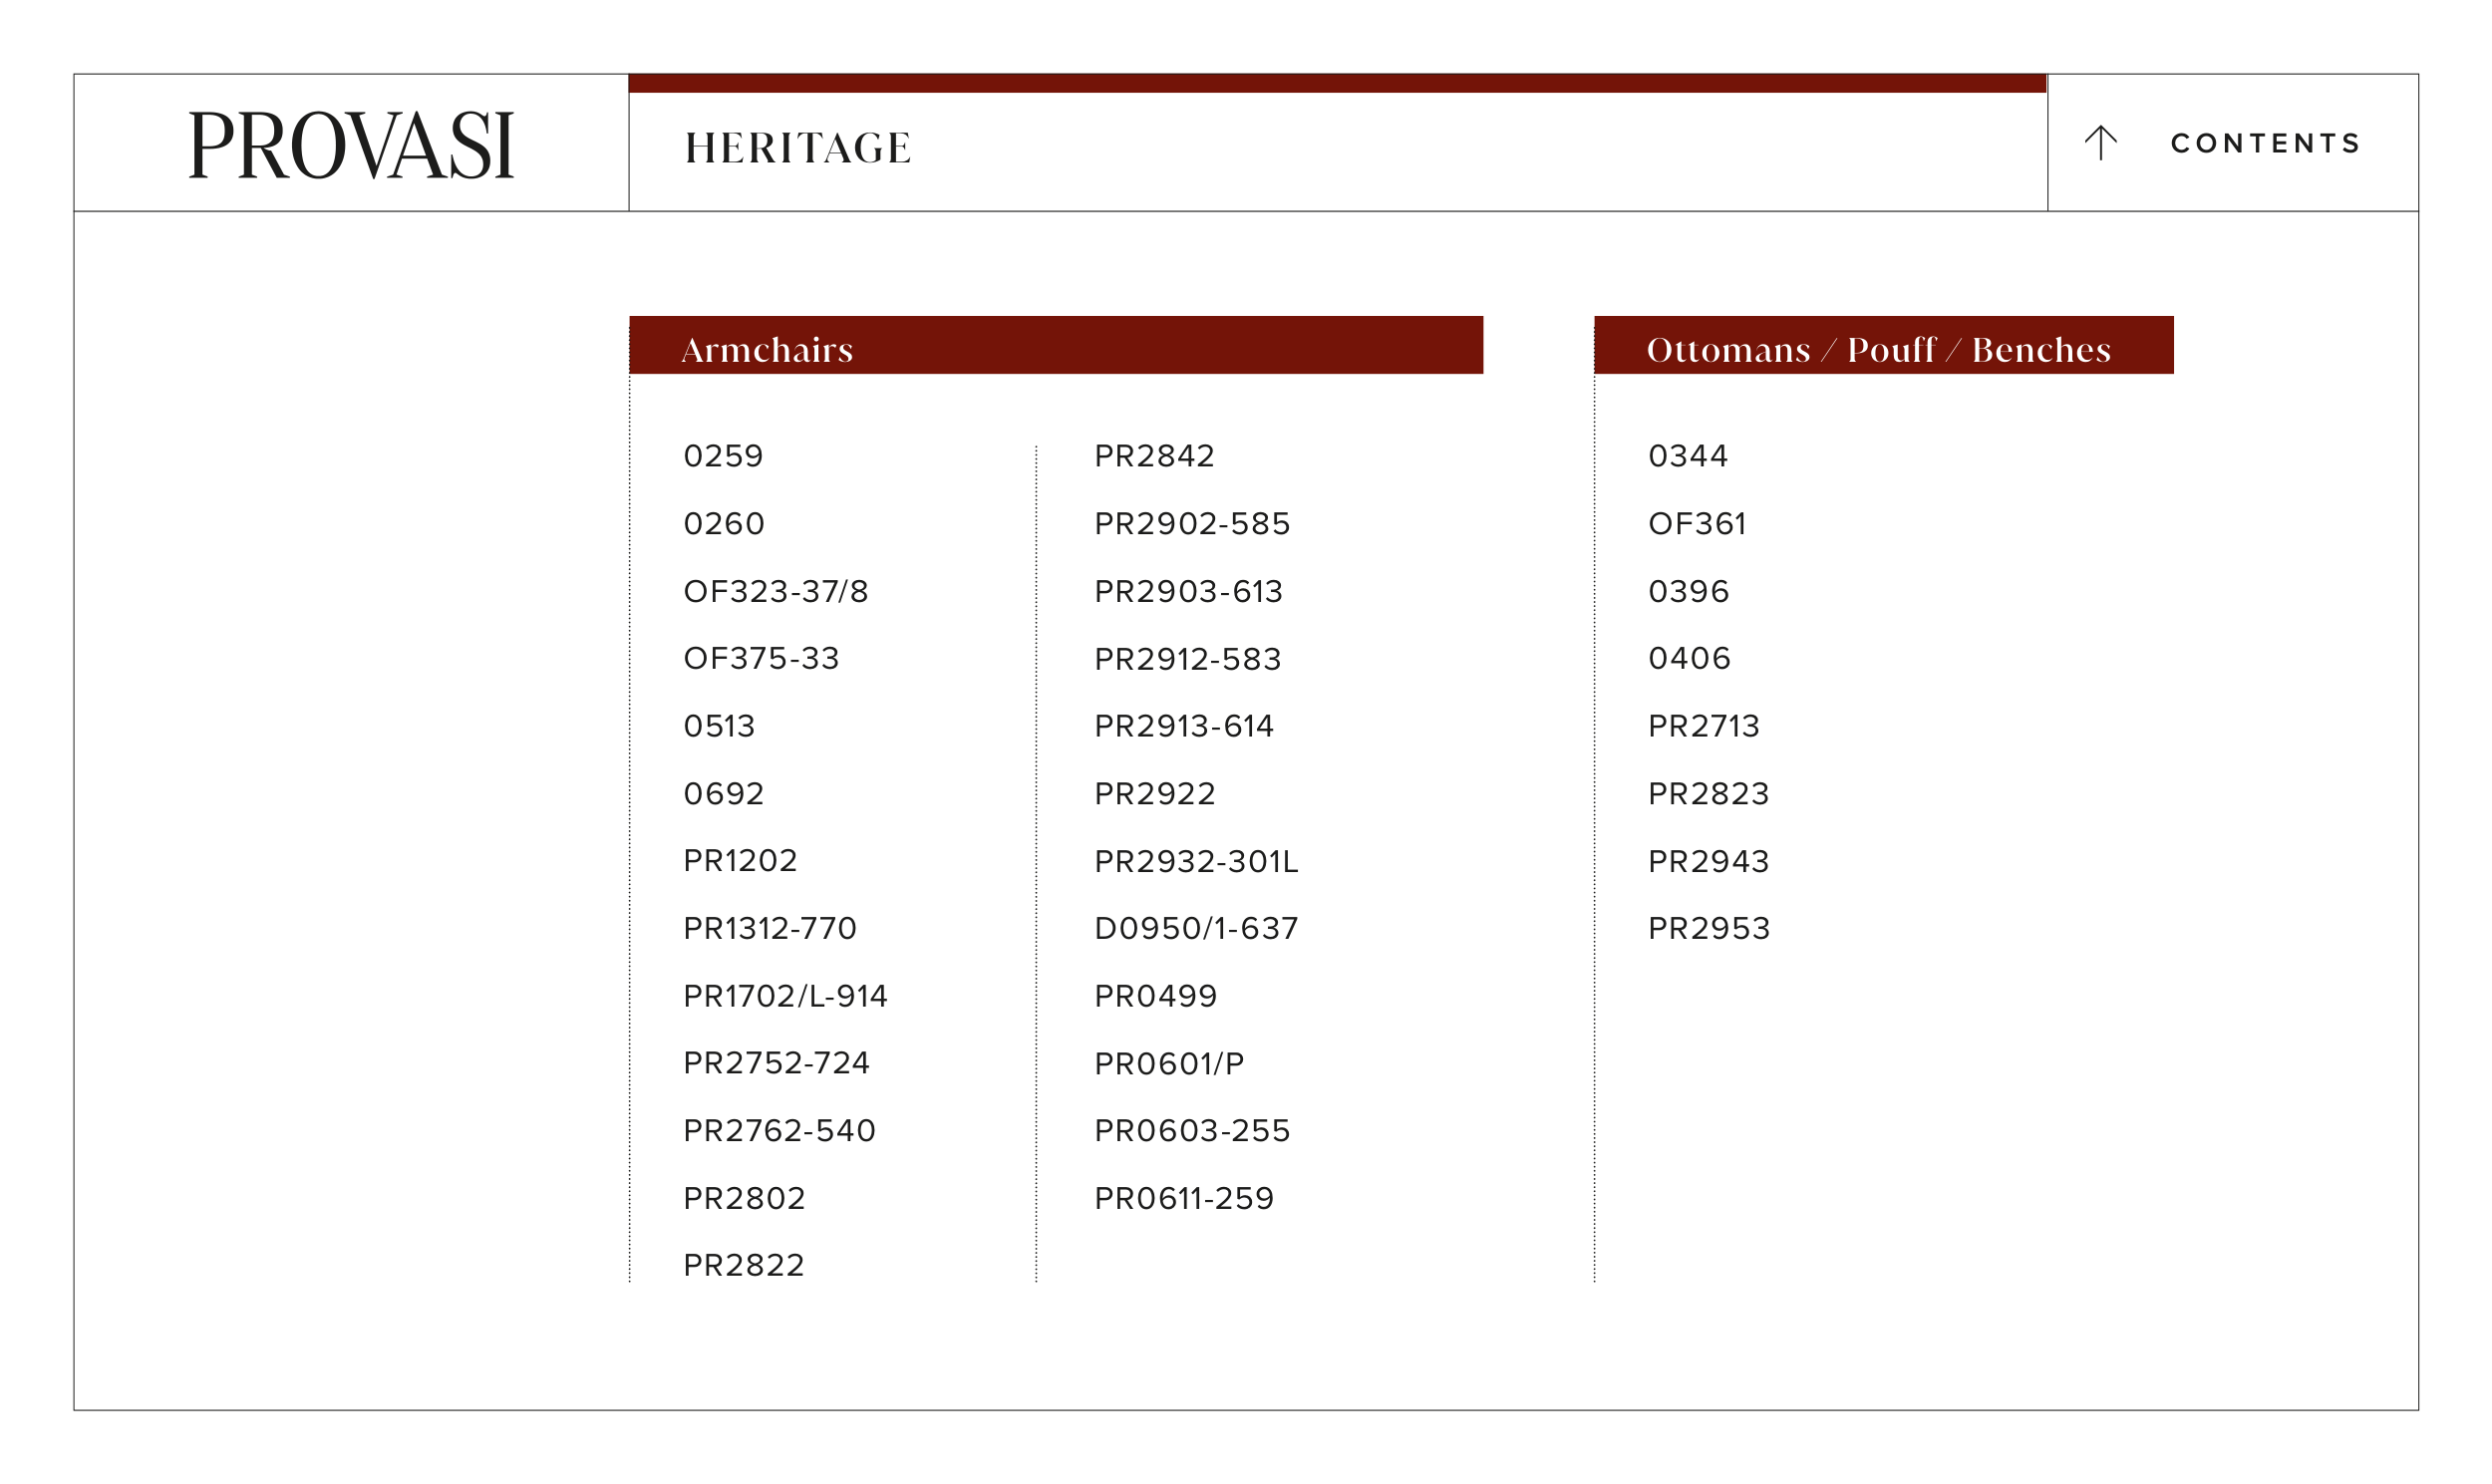Click the PROVASI logo

(x=351, y=145)
